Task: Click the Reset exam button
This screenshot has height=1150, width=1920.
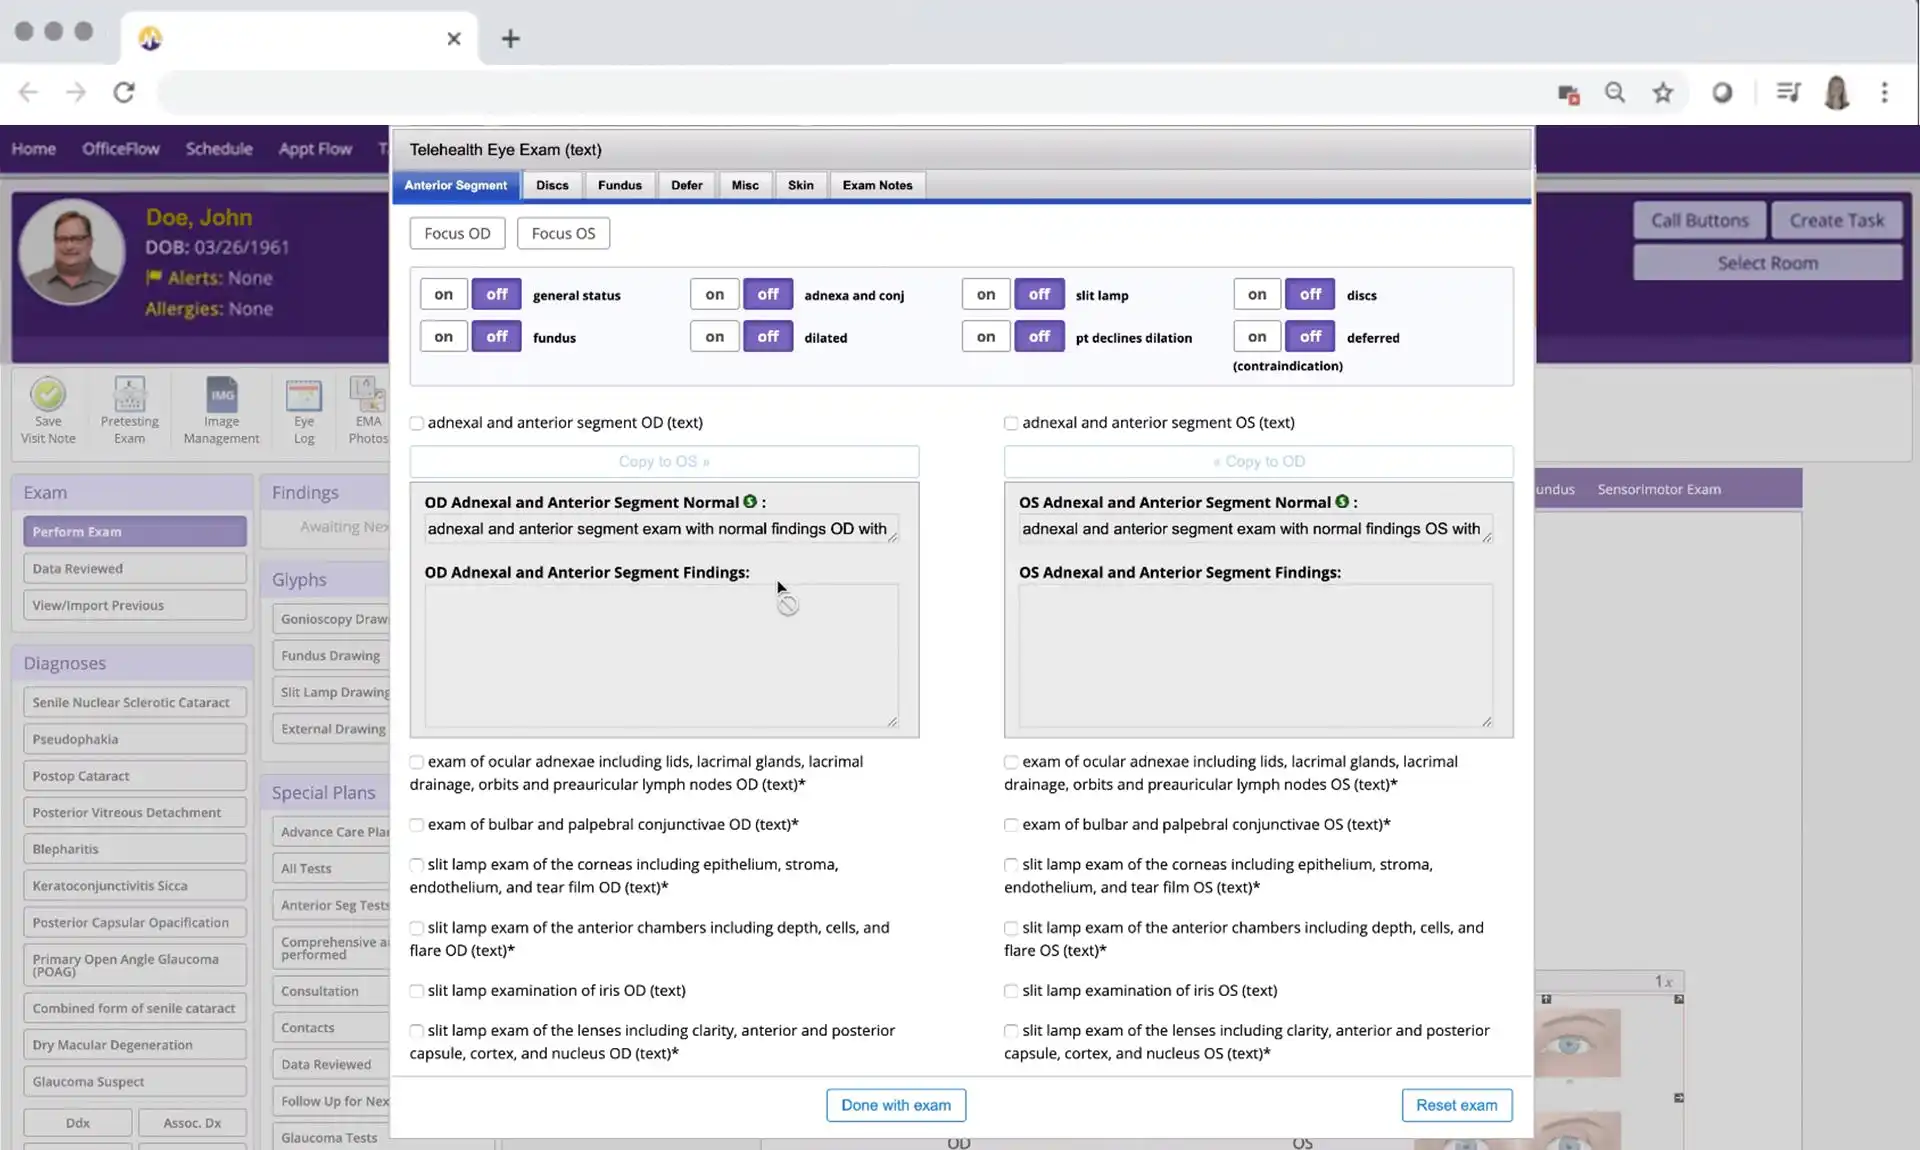Action: [x=1456, y=1105]
